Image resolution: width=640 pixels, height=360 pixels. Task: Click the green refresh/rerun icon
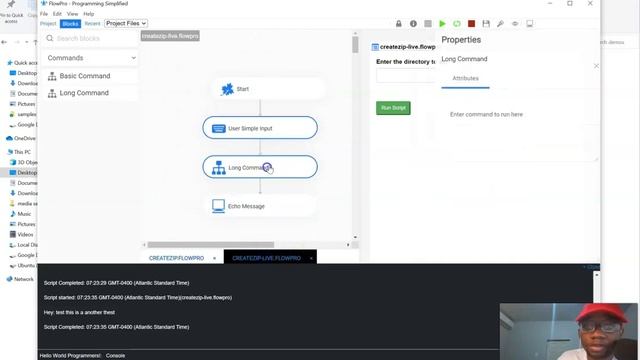pos(457,24)
